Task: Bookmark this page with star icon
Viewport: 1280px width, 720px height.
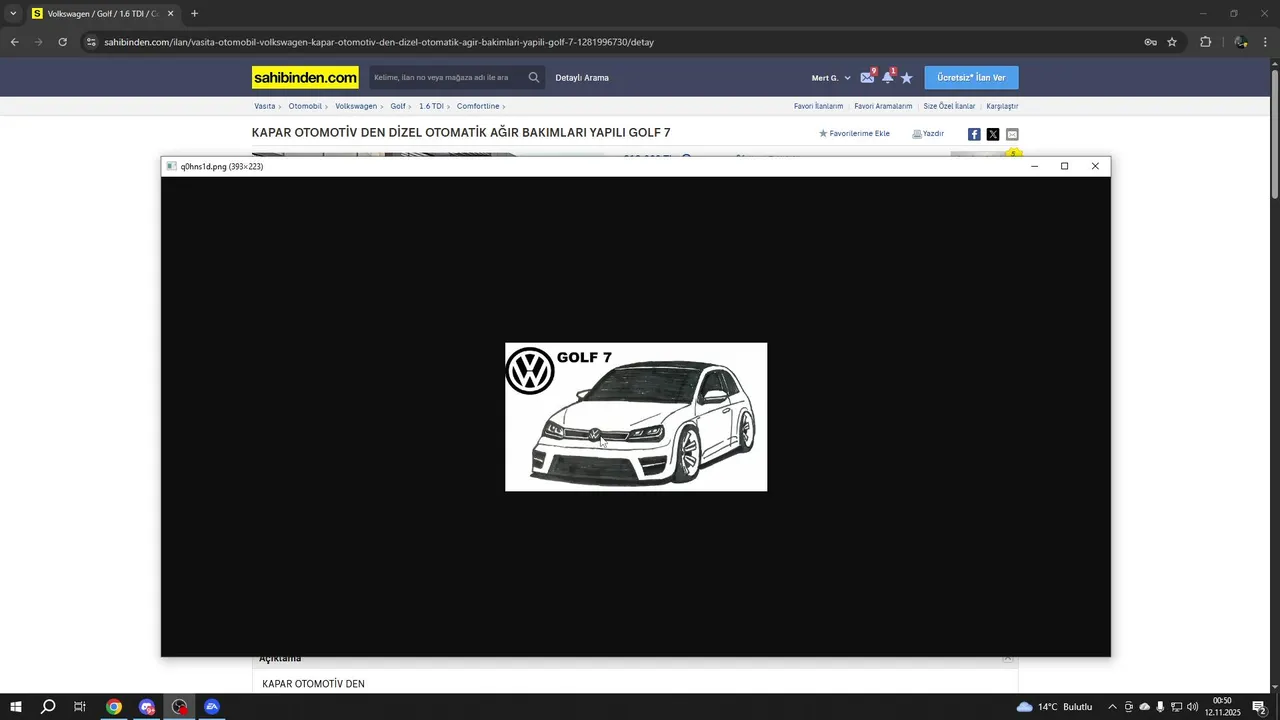Action: pyautogui.click(x=1172, y=42)
